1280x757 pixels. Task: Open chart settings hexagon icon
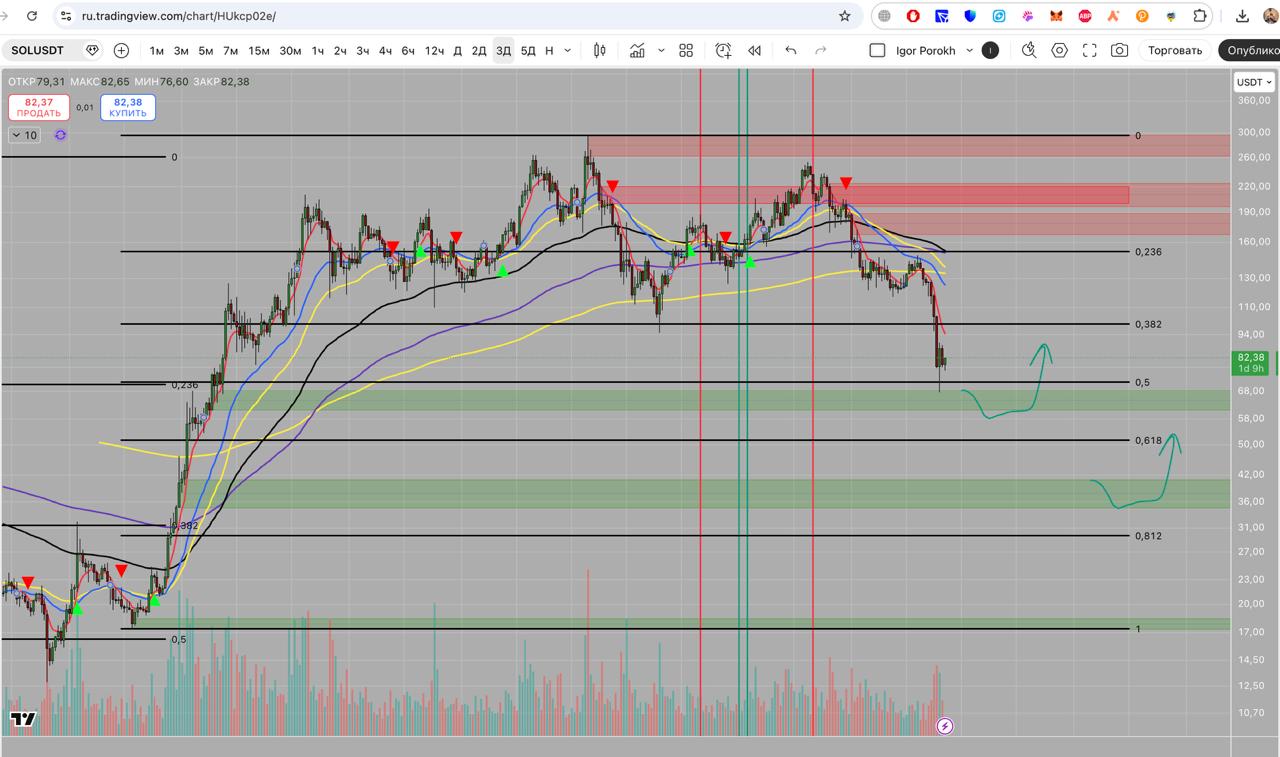pos(1060,50)
